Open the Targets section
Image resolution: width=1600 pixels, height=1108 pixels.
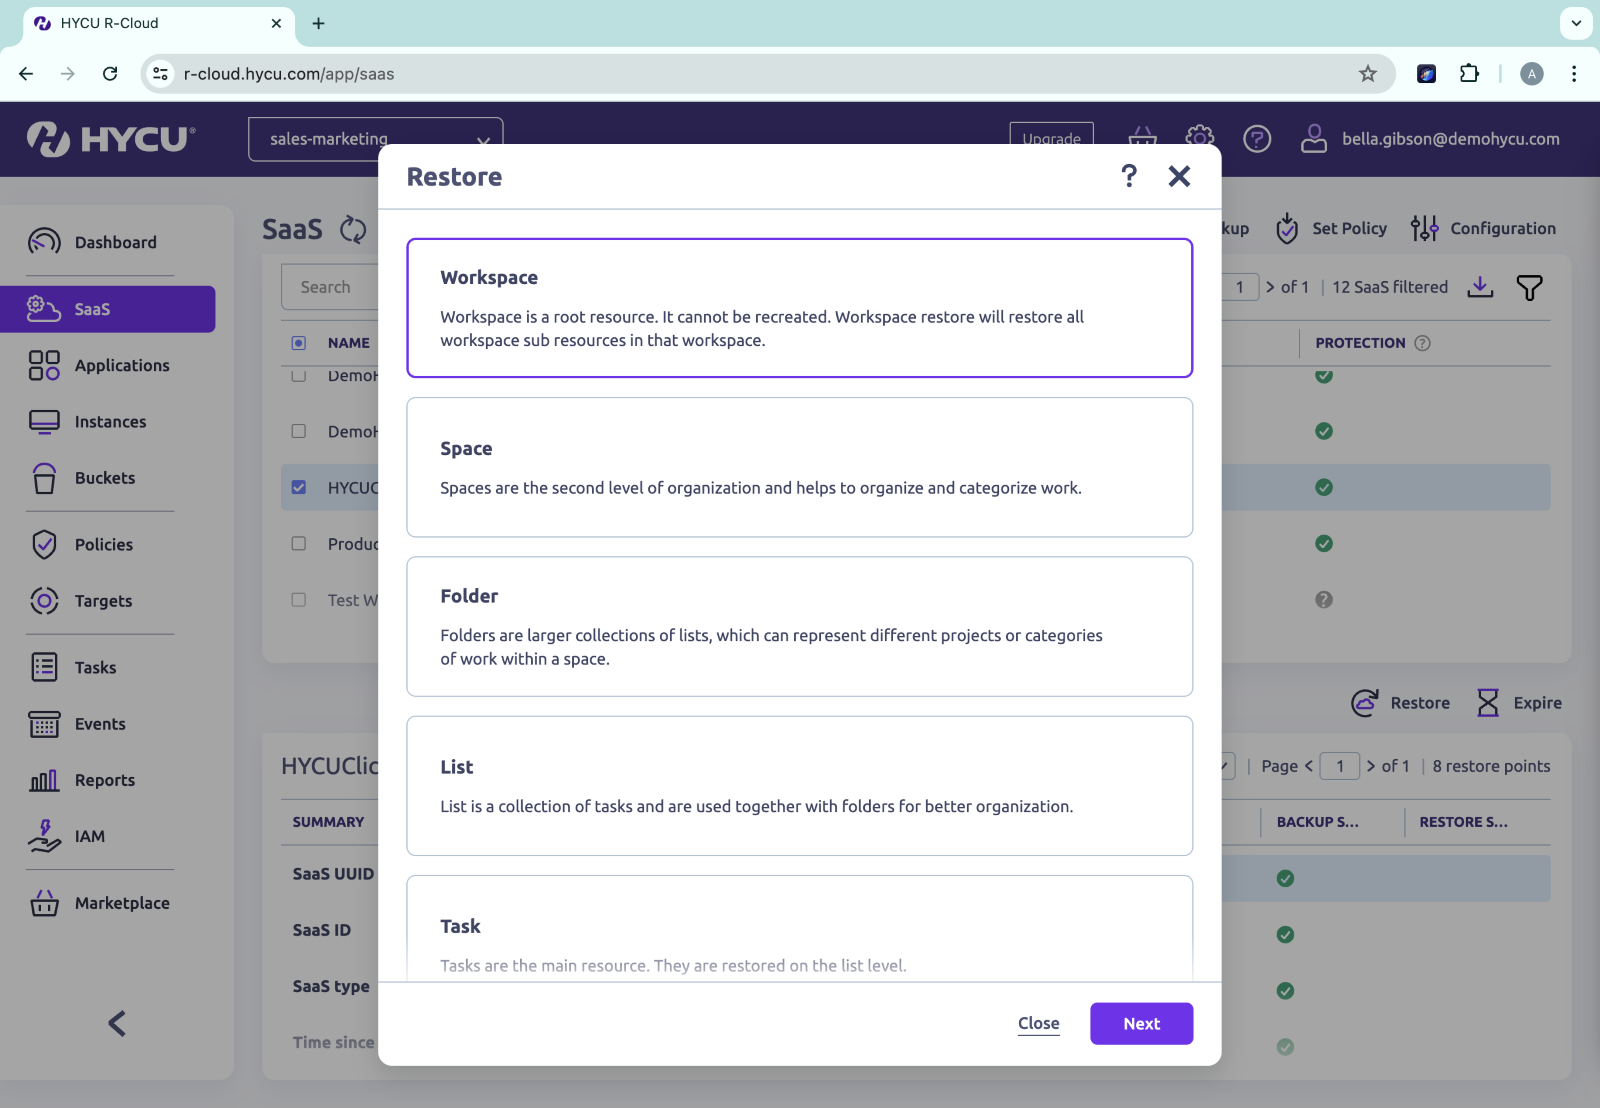coord(102,601)
